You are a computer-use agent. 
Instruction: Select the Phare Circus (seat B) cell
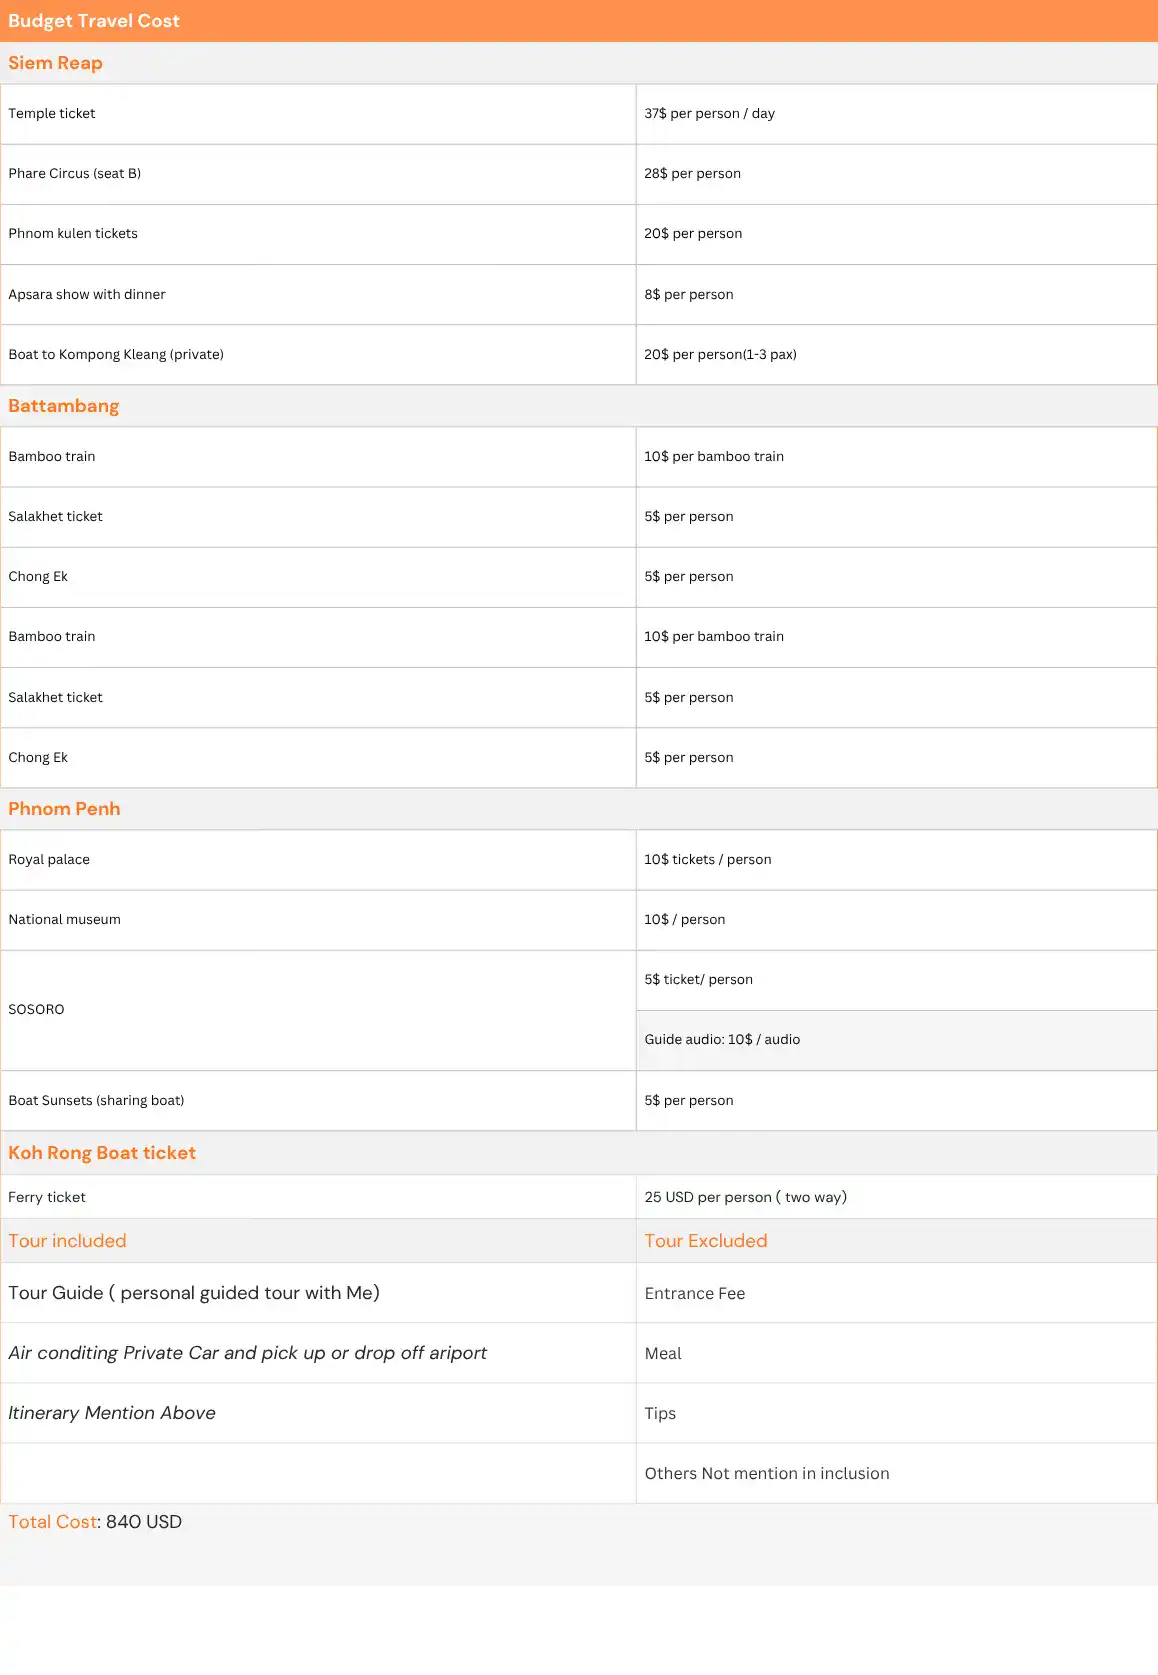point(75,174)
